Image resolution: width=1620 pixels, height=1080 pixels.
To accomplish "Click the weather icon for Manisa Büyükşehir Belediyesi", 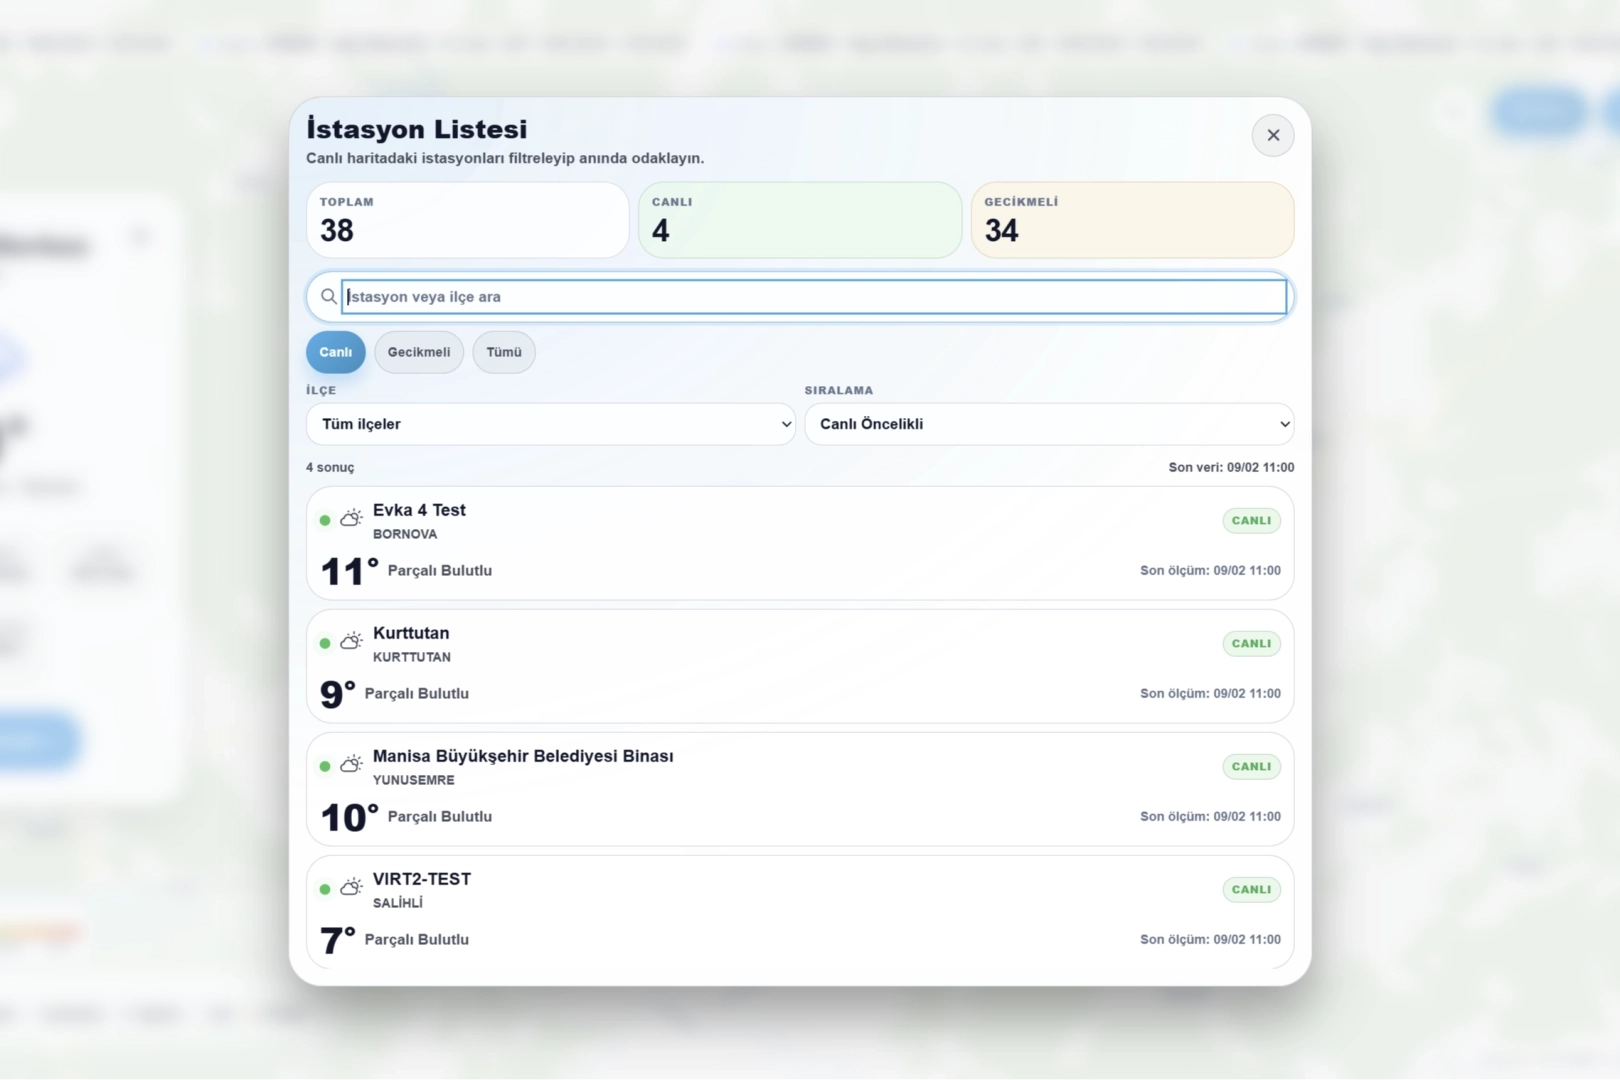I will [x=351, y=764].
